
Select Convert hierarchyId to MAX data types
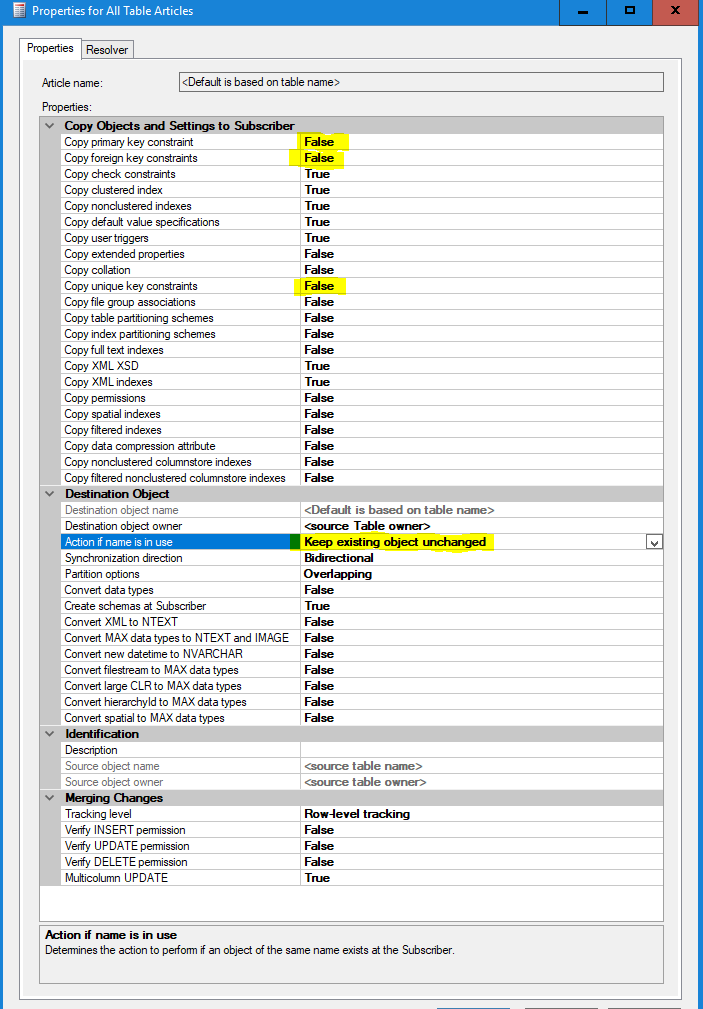point(362,702)
